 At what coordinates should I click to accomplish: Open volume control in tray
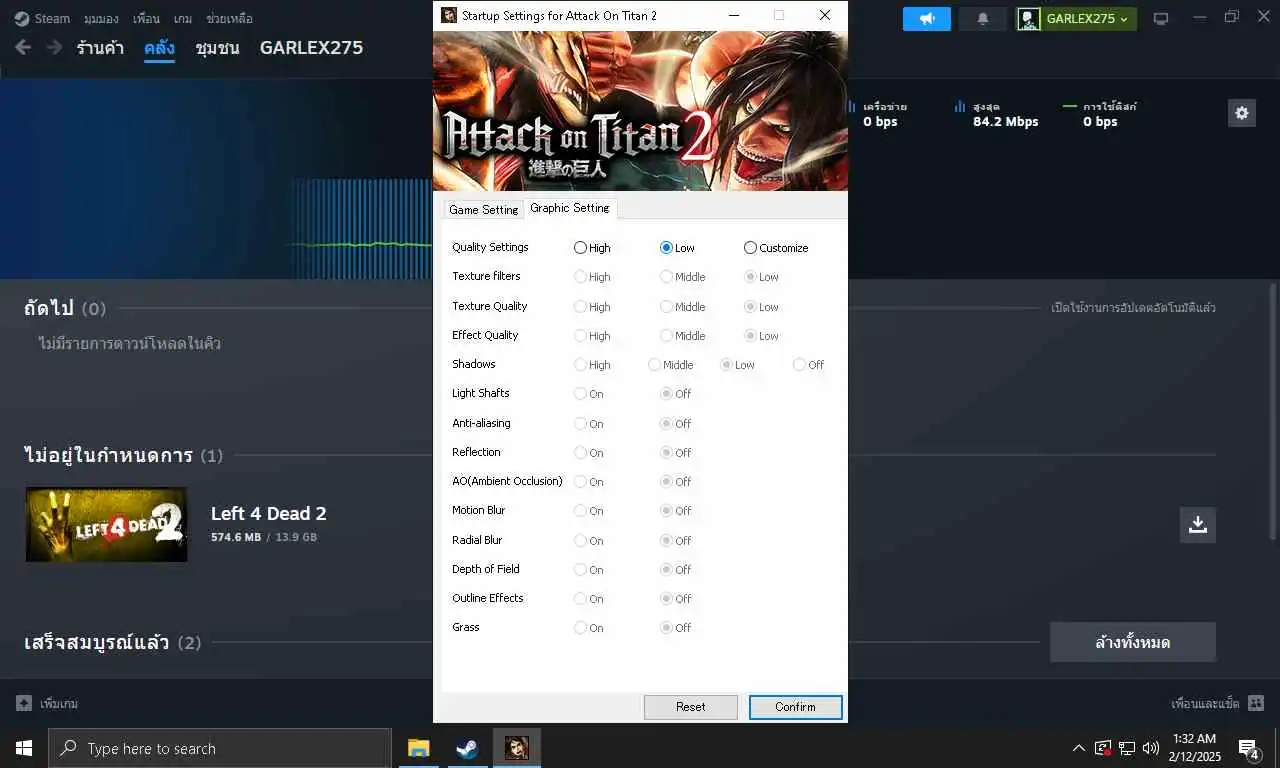1151,748
